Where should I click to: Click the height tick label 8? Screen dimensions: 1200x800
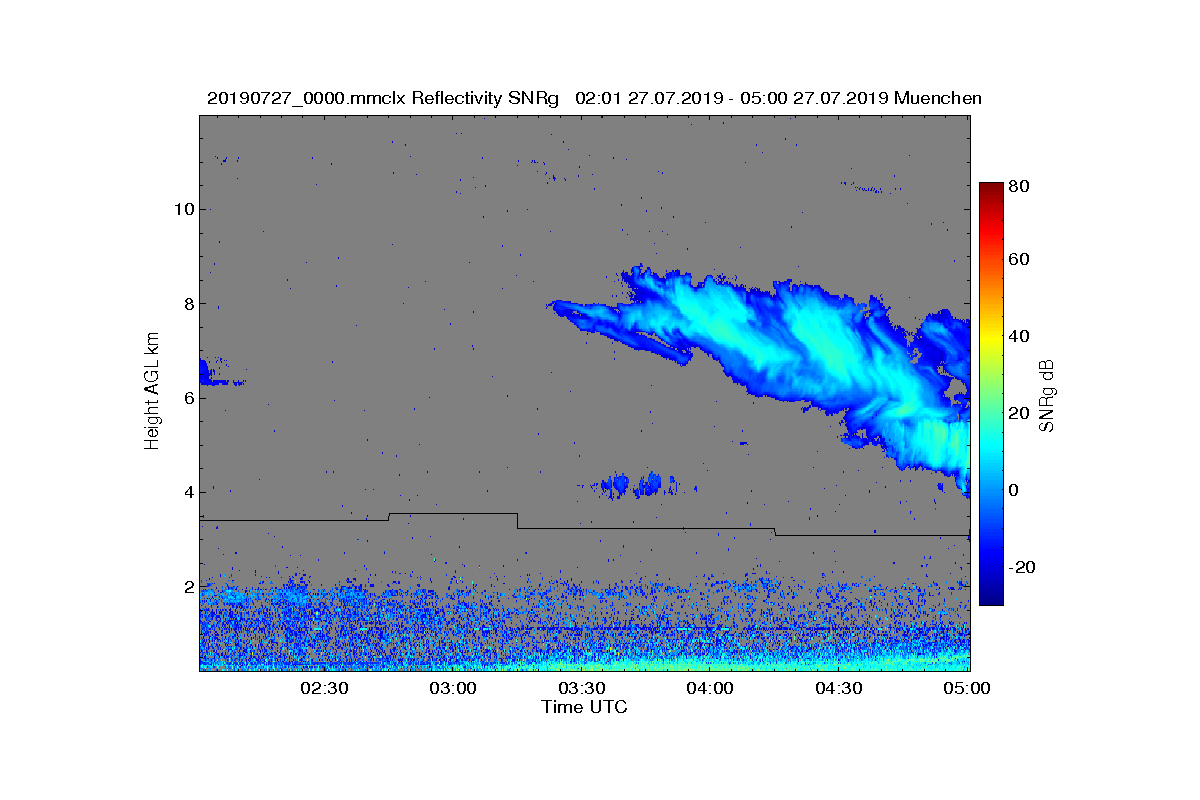pyautogui.click(x=188, y=303)
